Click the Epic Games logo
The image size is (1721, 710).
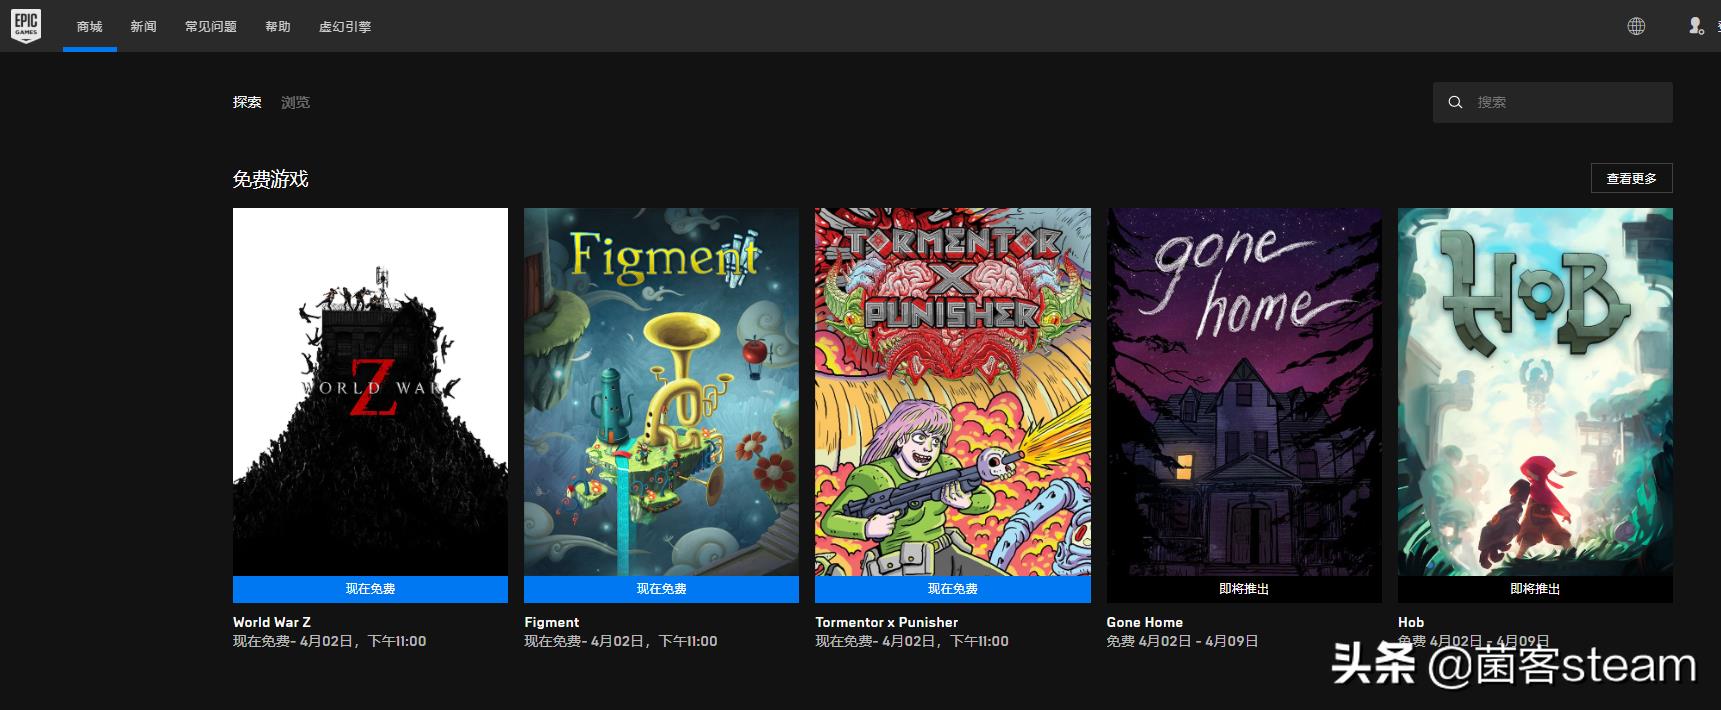click(x=26, y=25)
